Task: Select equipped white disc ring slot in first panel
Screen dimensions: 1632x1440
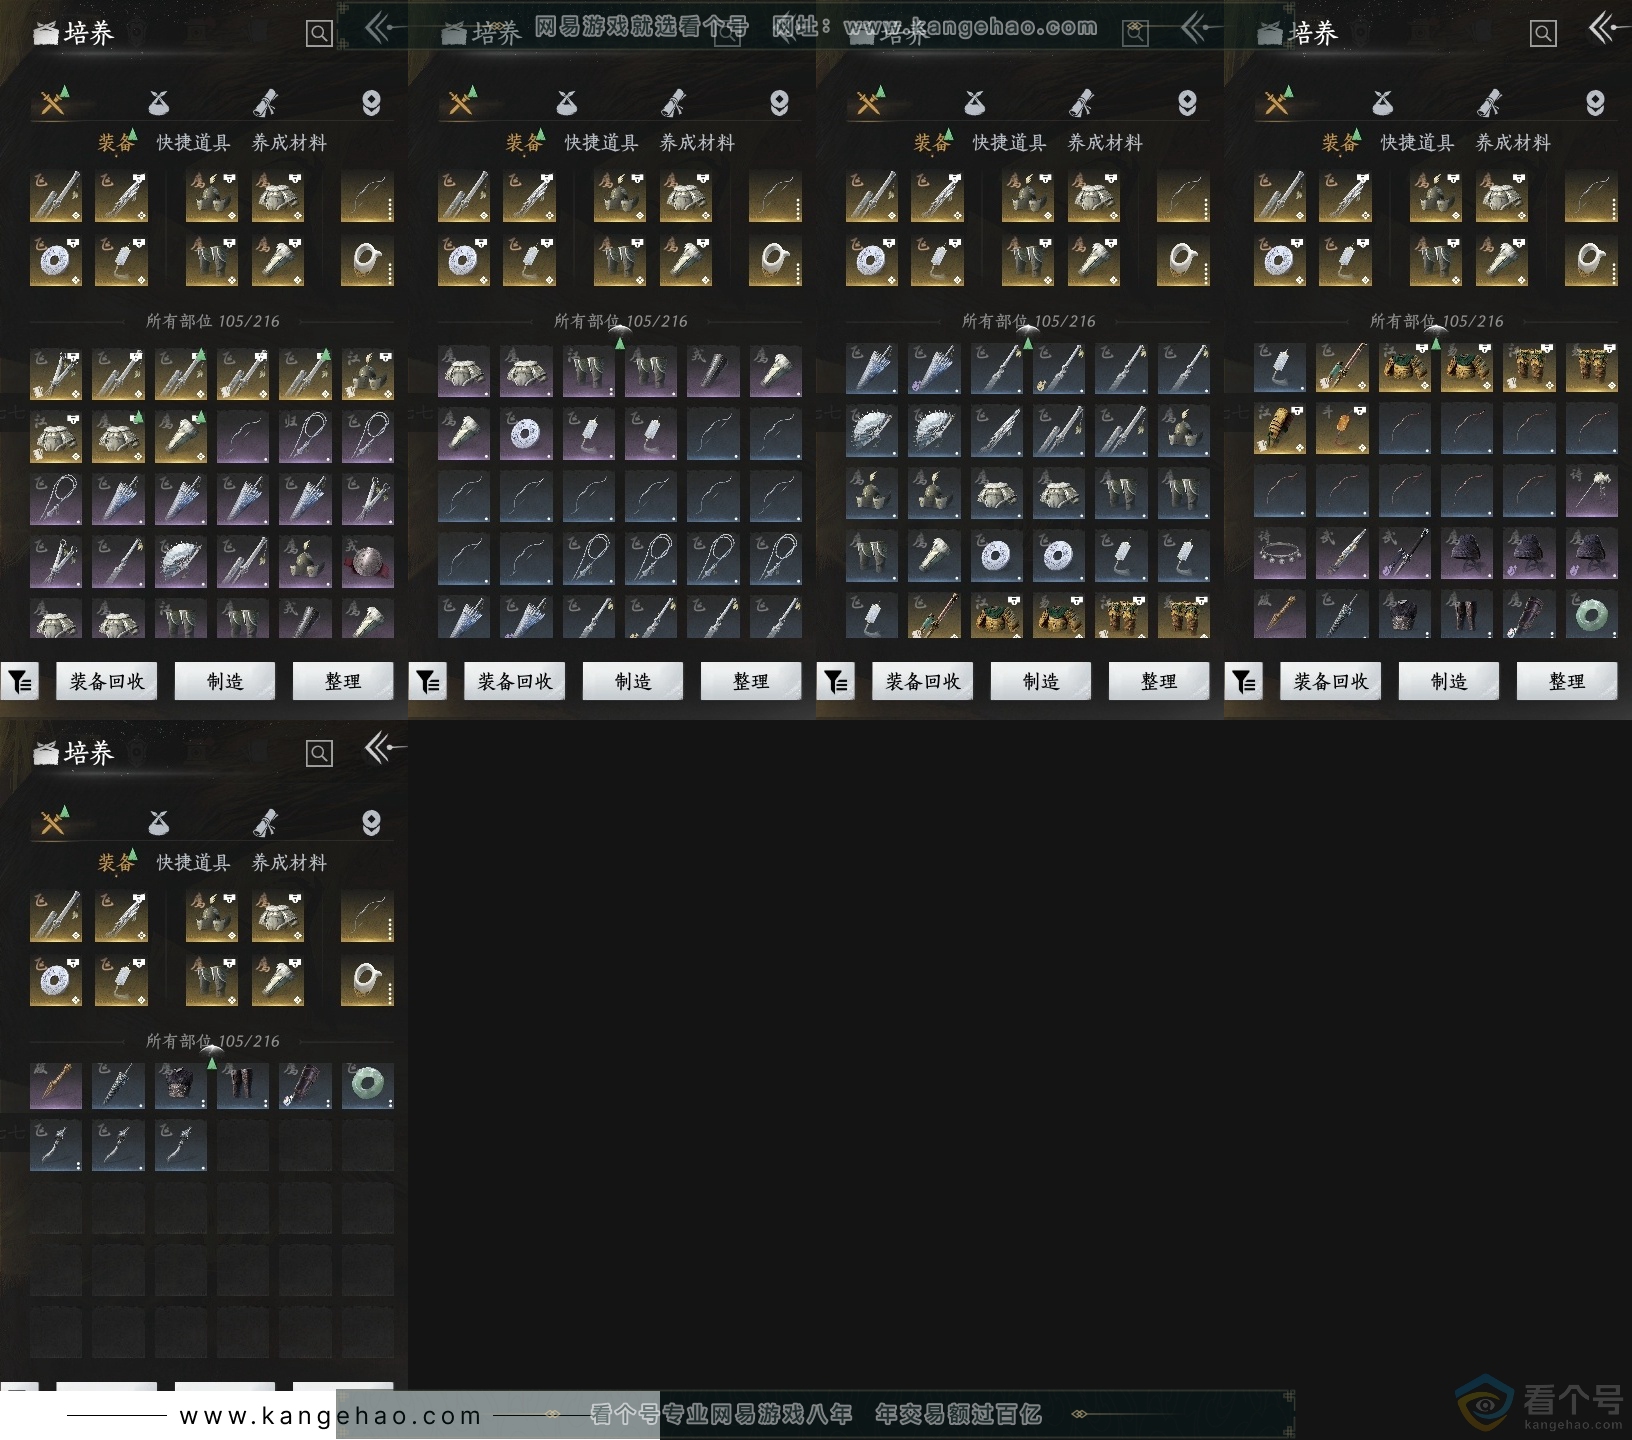Action: pos(56,260)
